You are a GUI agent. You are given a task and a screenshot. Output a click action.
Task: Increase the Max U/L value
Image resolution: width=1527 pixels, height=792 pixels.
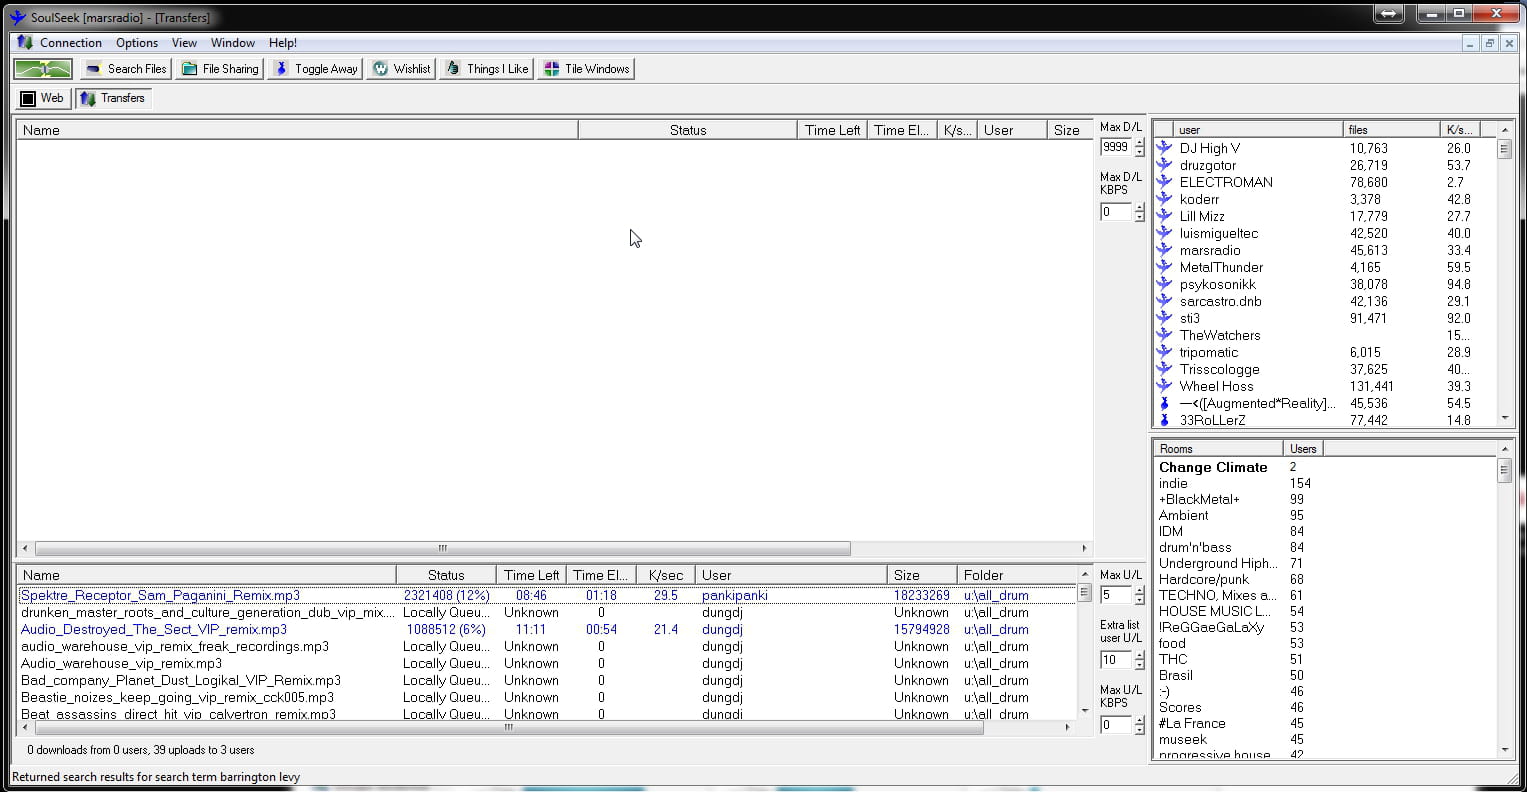click(1139, 590)
